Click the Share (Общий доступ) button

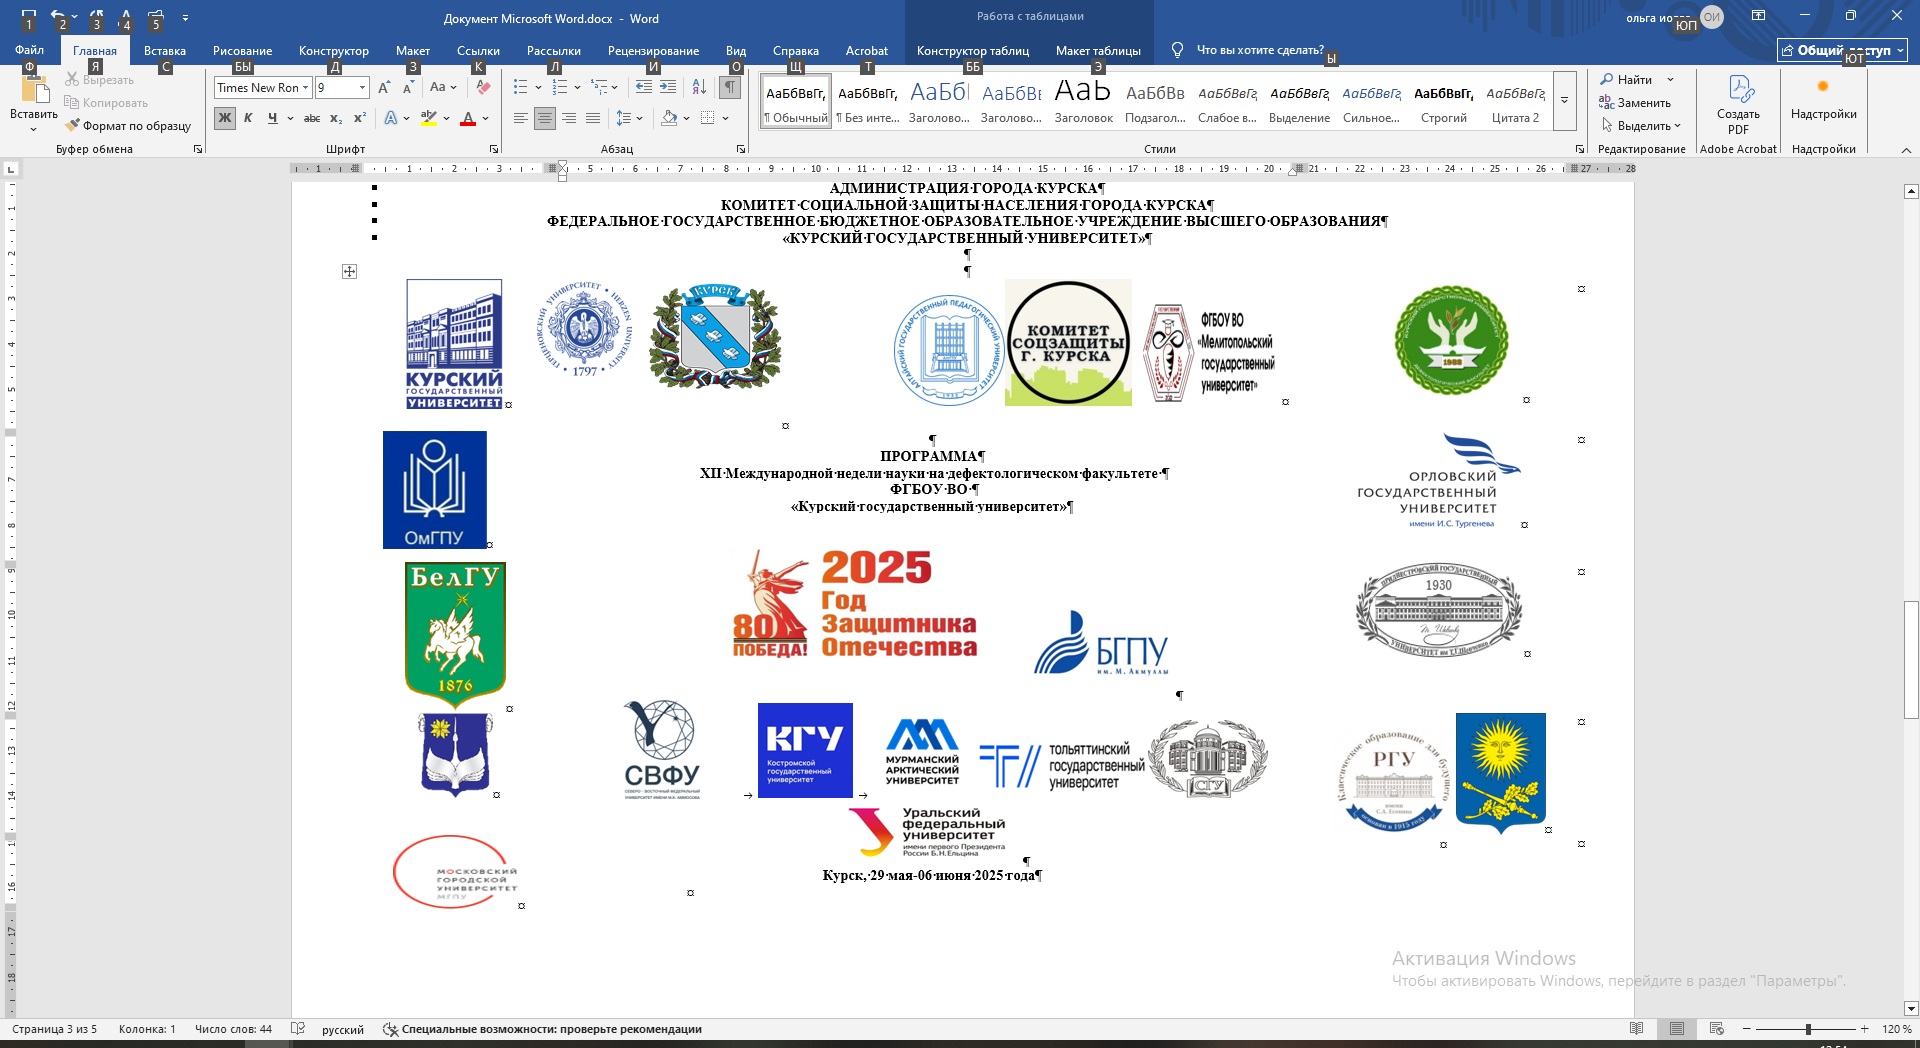[1842, 50]
